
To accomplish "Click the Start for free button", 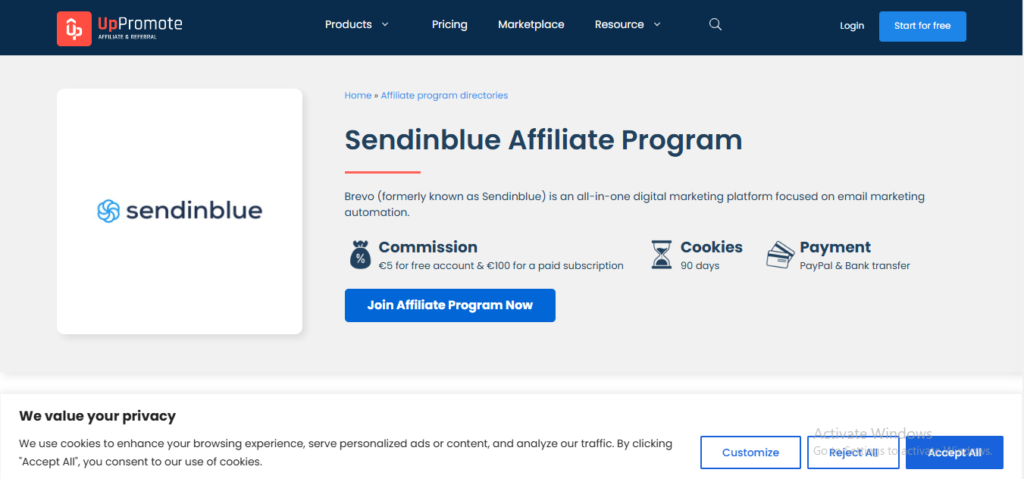I will [x=922, y=26].
